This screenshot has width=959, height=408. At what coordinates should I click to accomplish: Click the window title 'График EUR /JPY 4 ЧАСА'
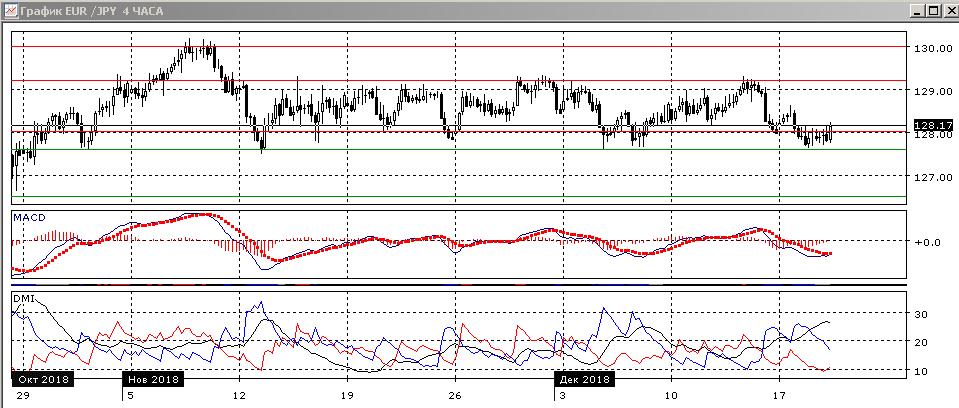tap(92, 11)
